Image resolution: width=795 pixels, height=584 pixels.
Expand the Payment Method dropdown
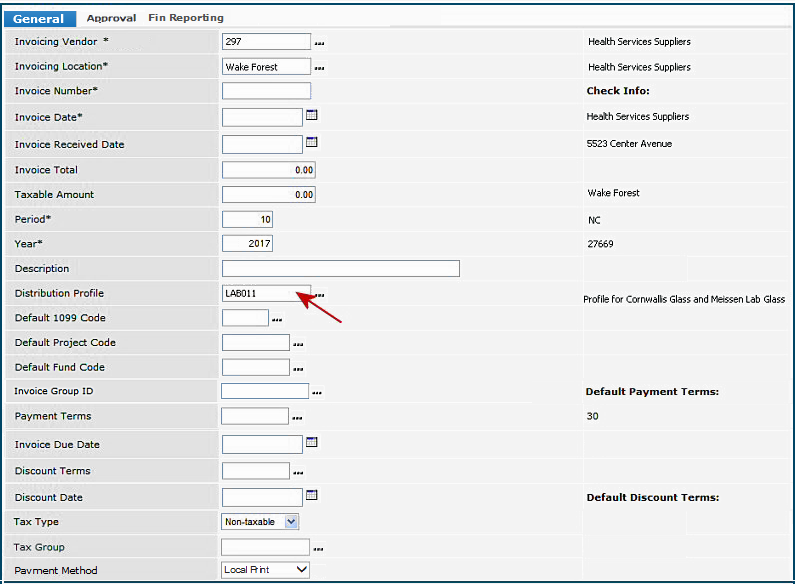click(302, 570)
